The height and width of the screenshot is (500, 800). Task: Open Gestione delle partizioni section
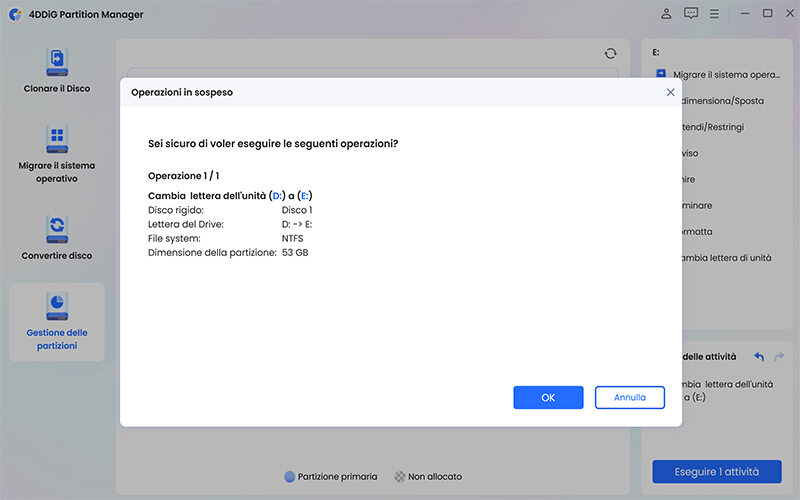pos(56,307)
